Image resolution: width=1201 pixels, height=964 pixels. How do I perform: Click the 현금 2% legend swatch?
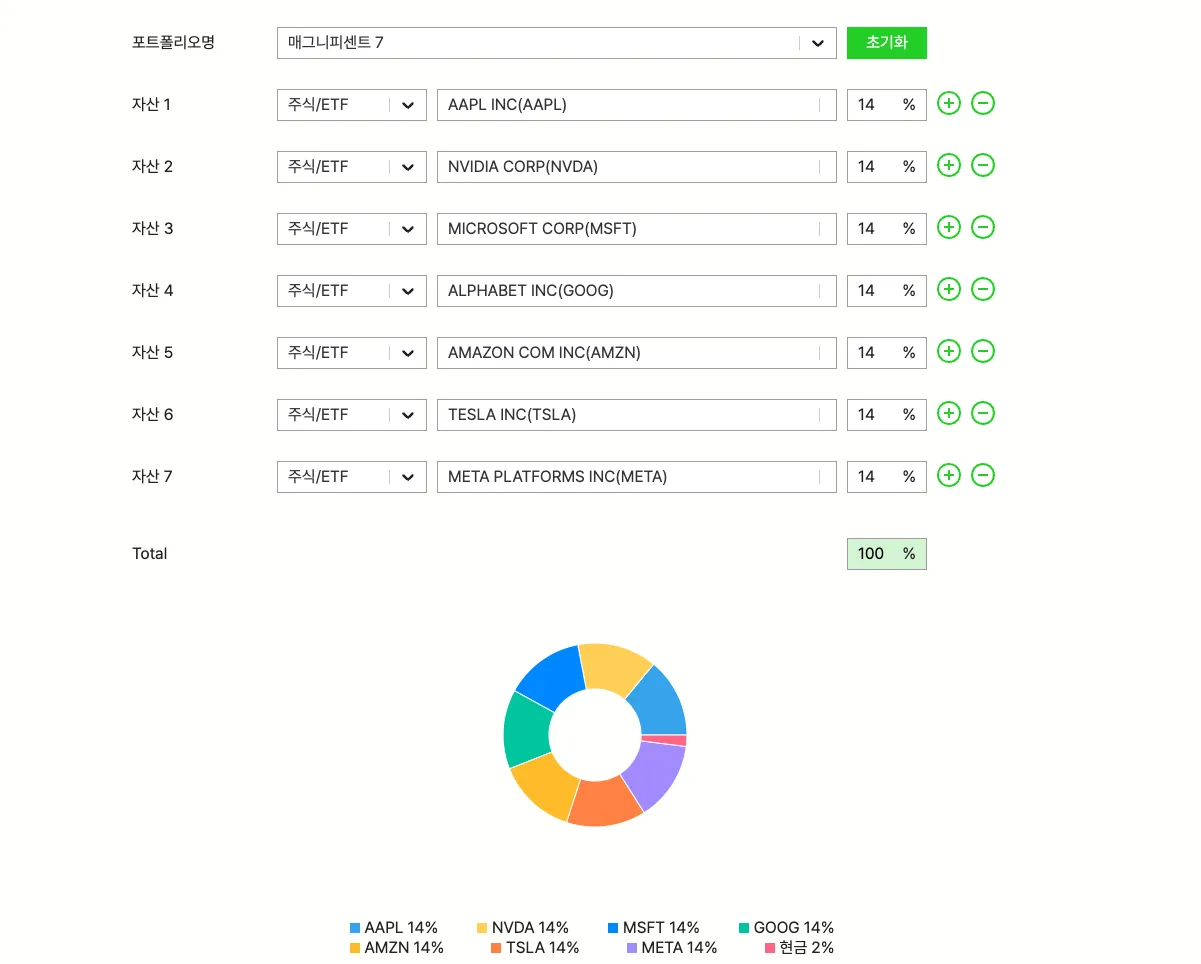[x=770, y=948]
